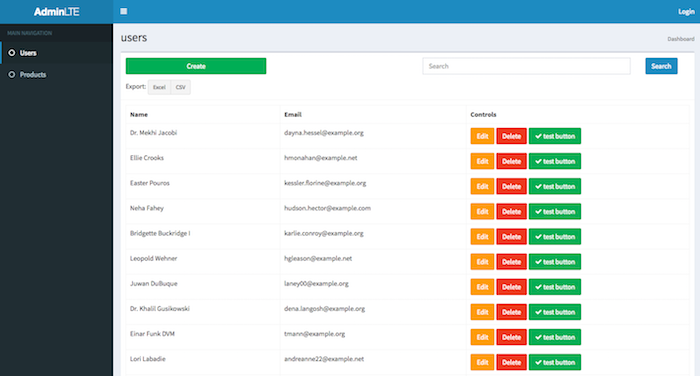The width and height of the screenshot is (700, 376).
Task: Delete the user Einar Funk DVM
Action: pyautogui.click(x=512, y=337)
